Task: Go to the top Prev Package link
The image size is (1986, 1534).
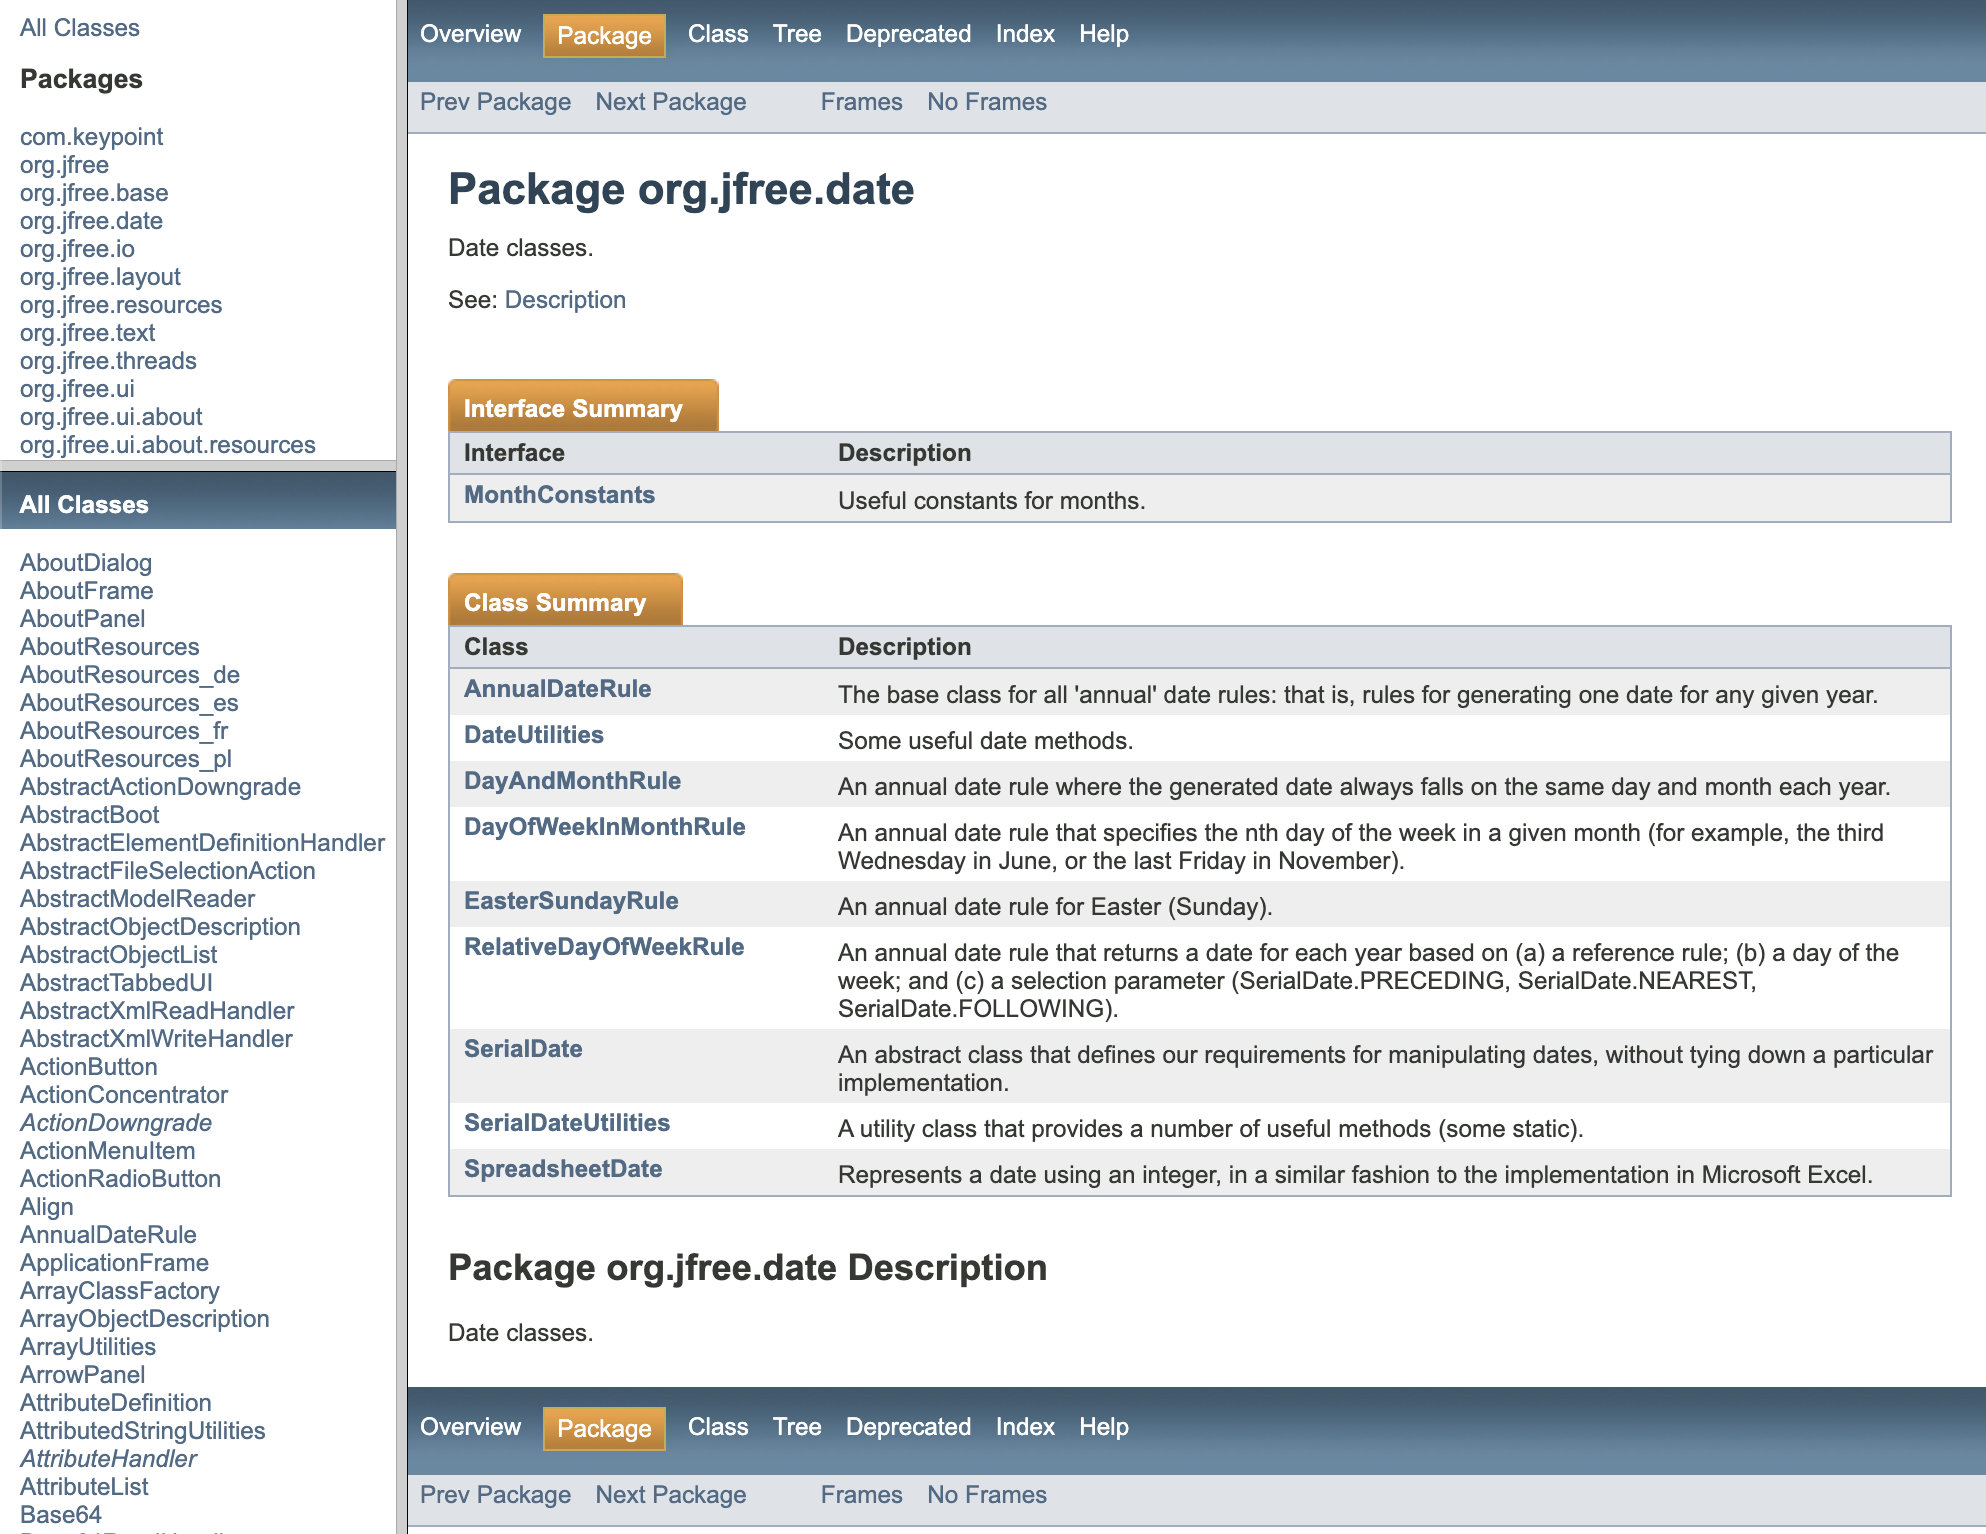Action: (x=495, y=102)
